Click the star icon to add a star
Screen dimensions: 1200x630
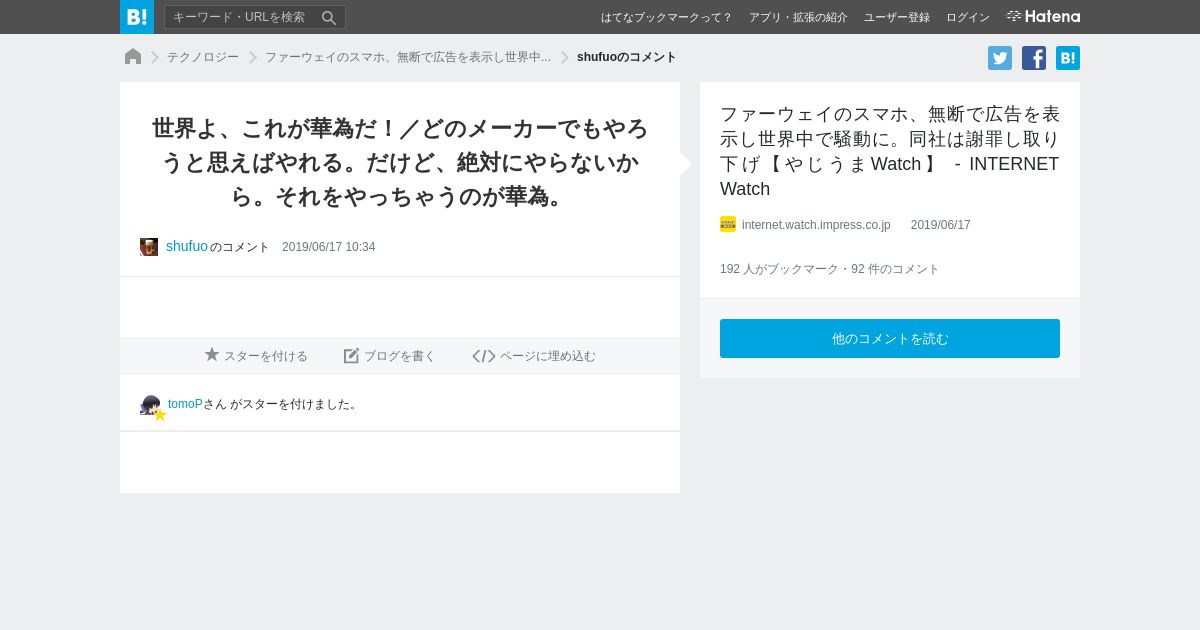click(x=212, y=355)
